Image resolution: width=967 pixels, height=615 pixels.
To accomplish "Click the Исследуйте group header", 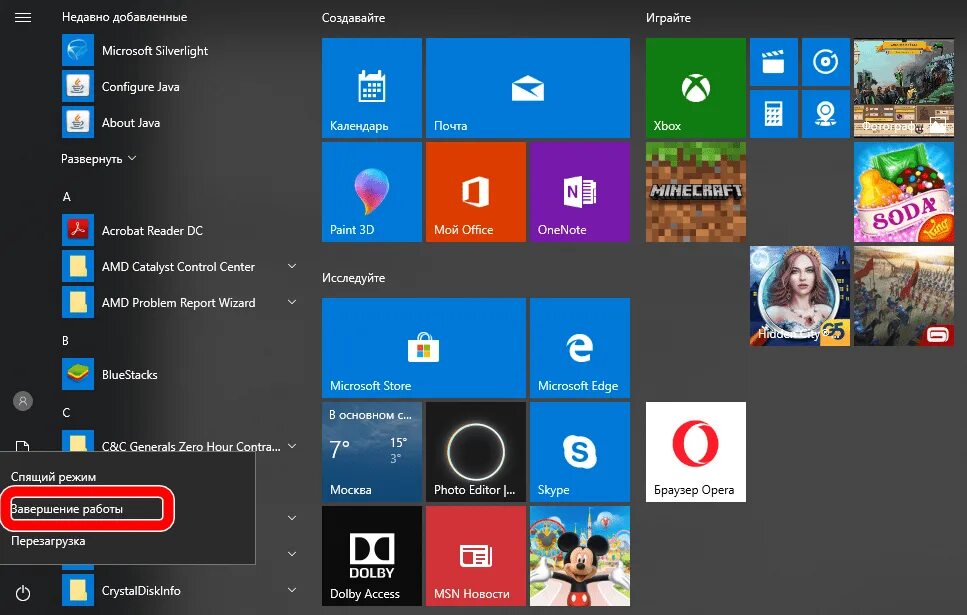I will (353, 278).
